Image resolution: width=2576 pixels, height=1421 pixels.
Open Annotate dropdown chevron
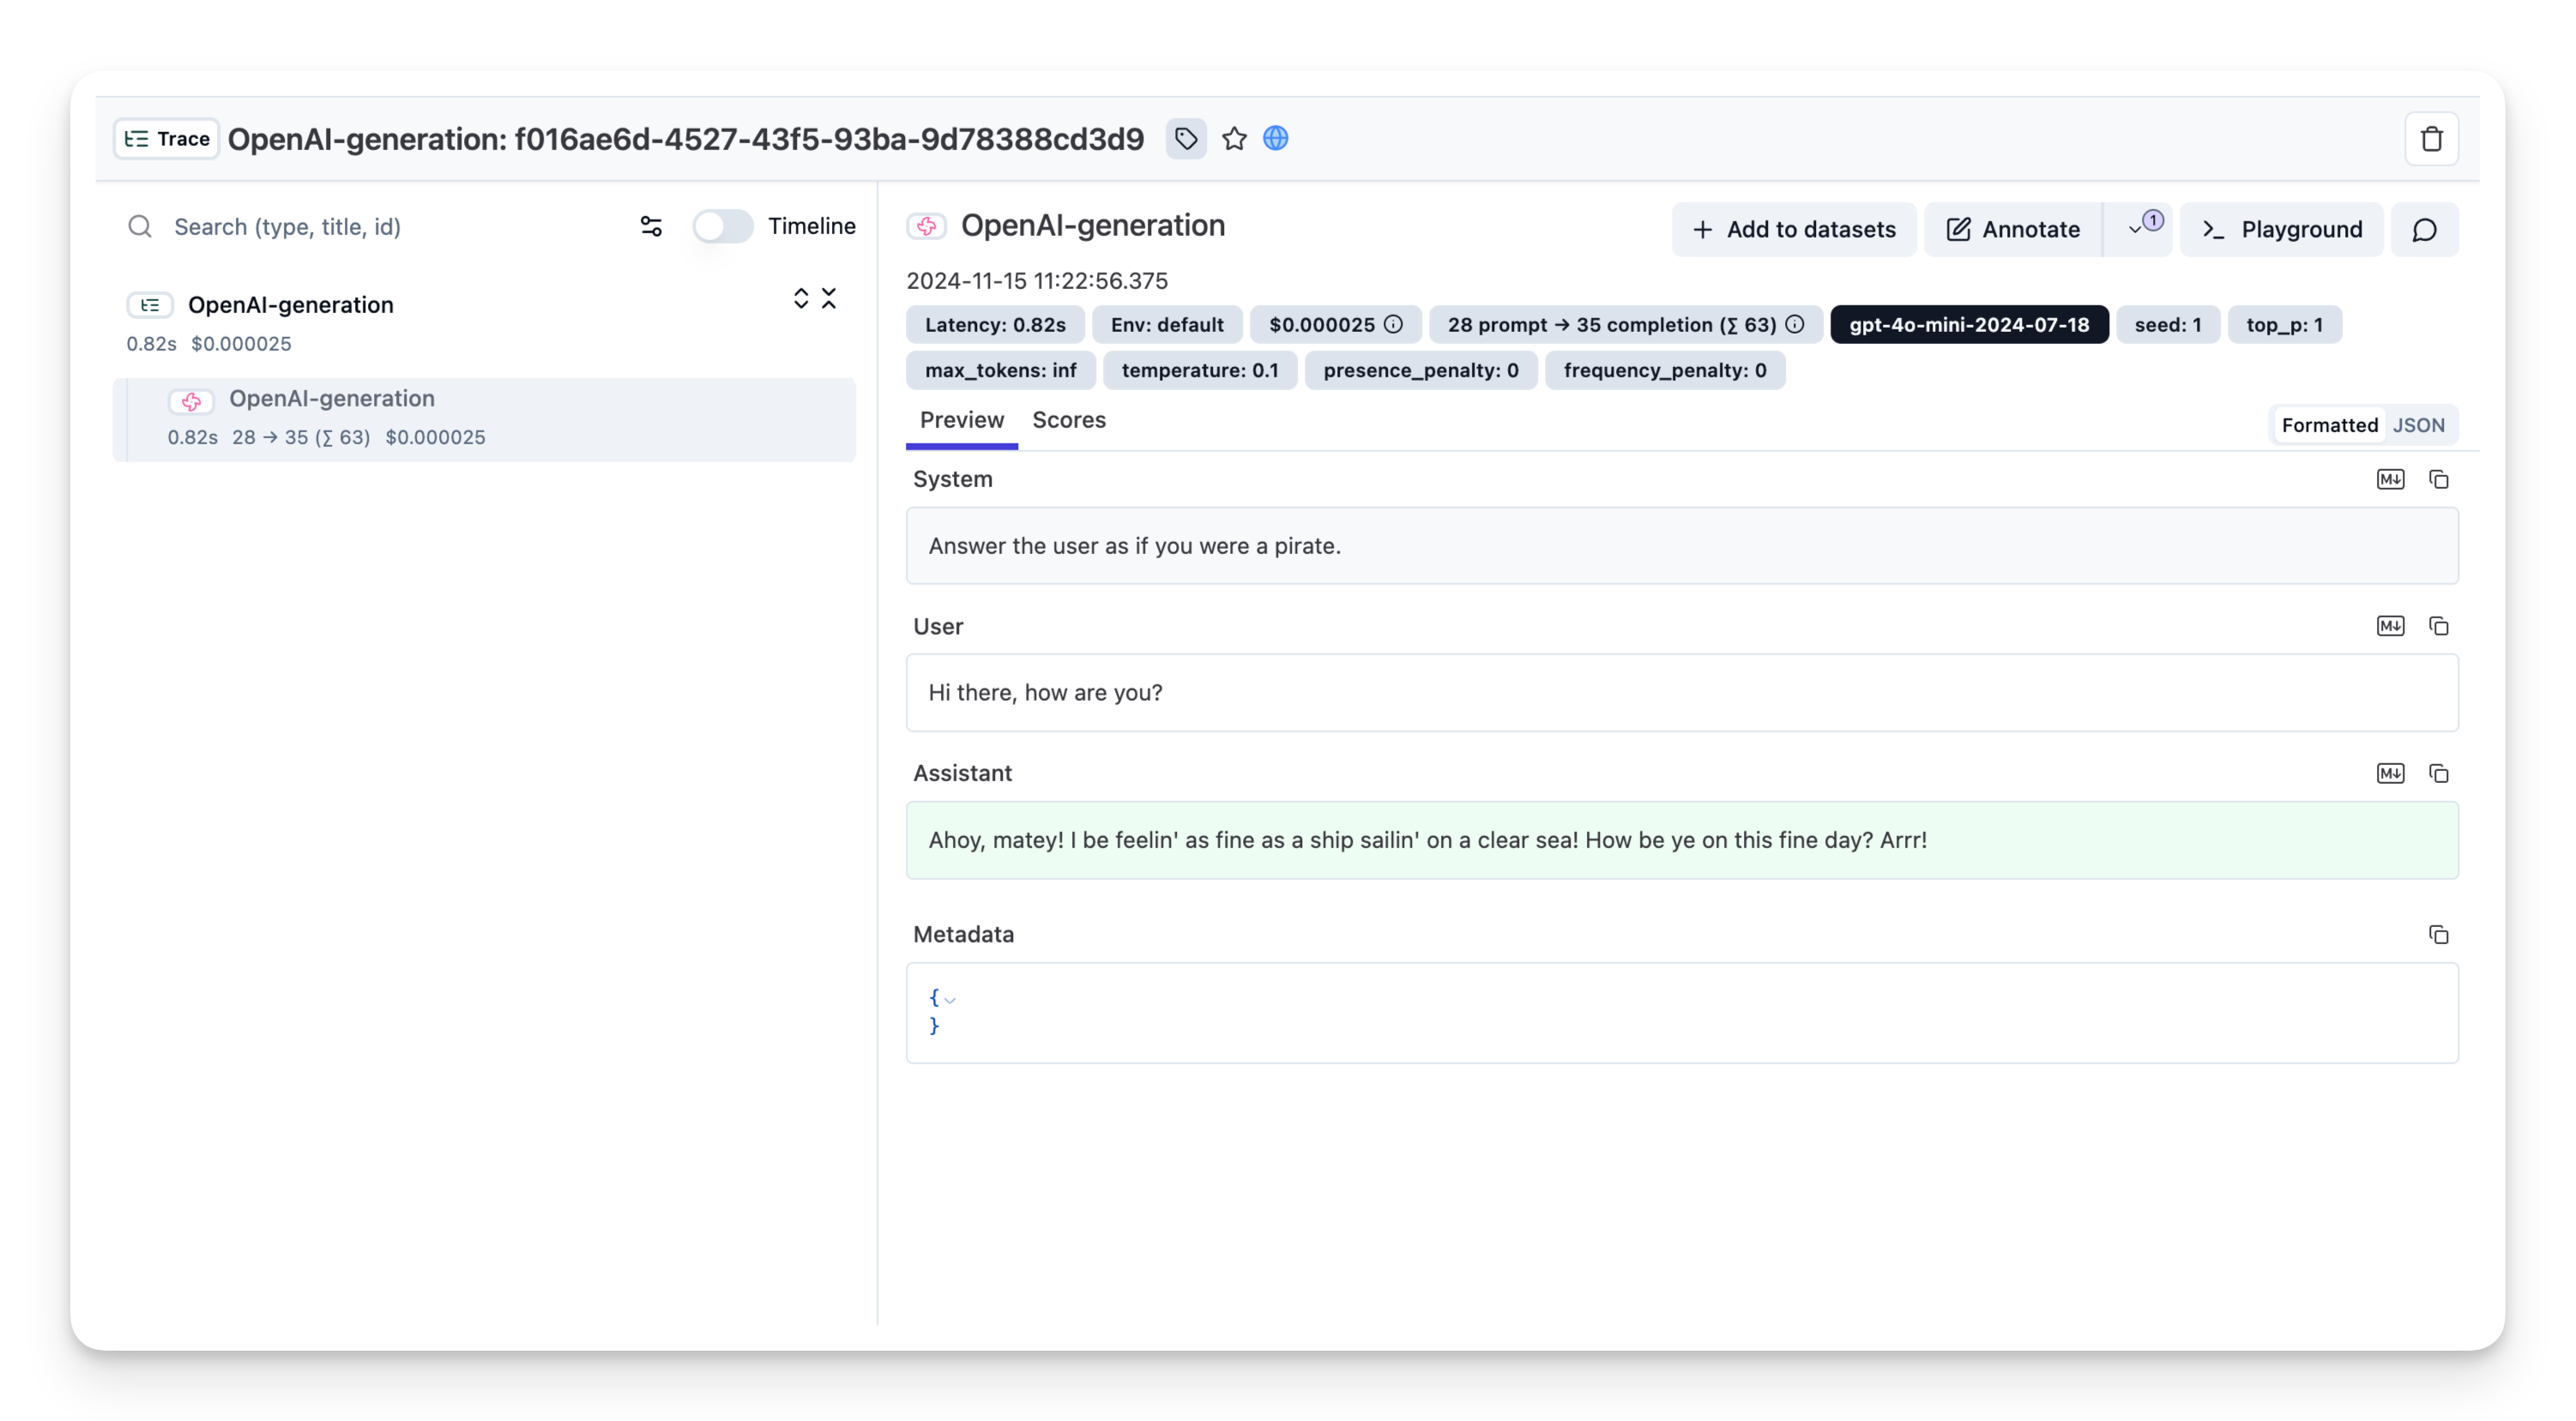[2136, 230]
